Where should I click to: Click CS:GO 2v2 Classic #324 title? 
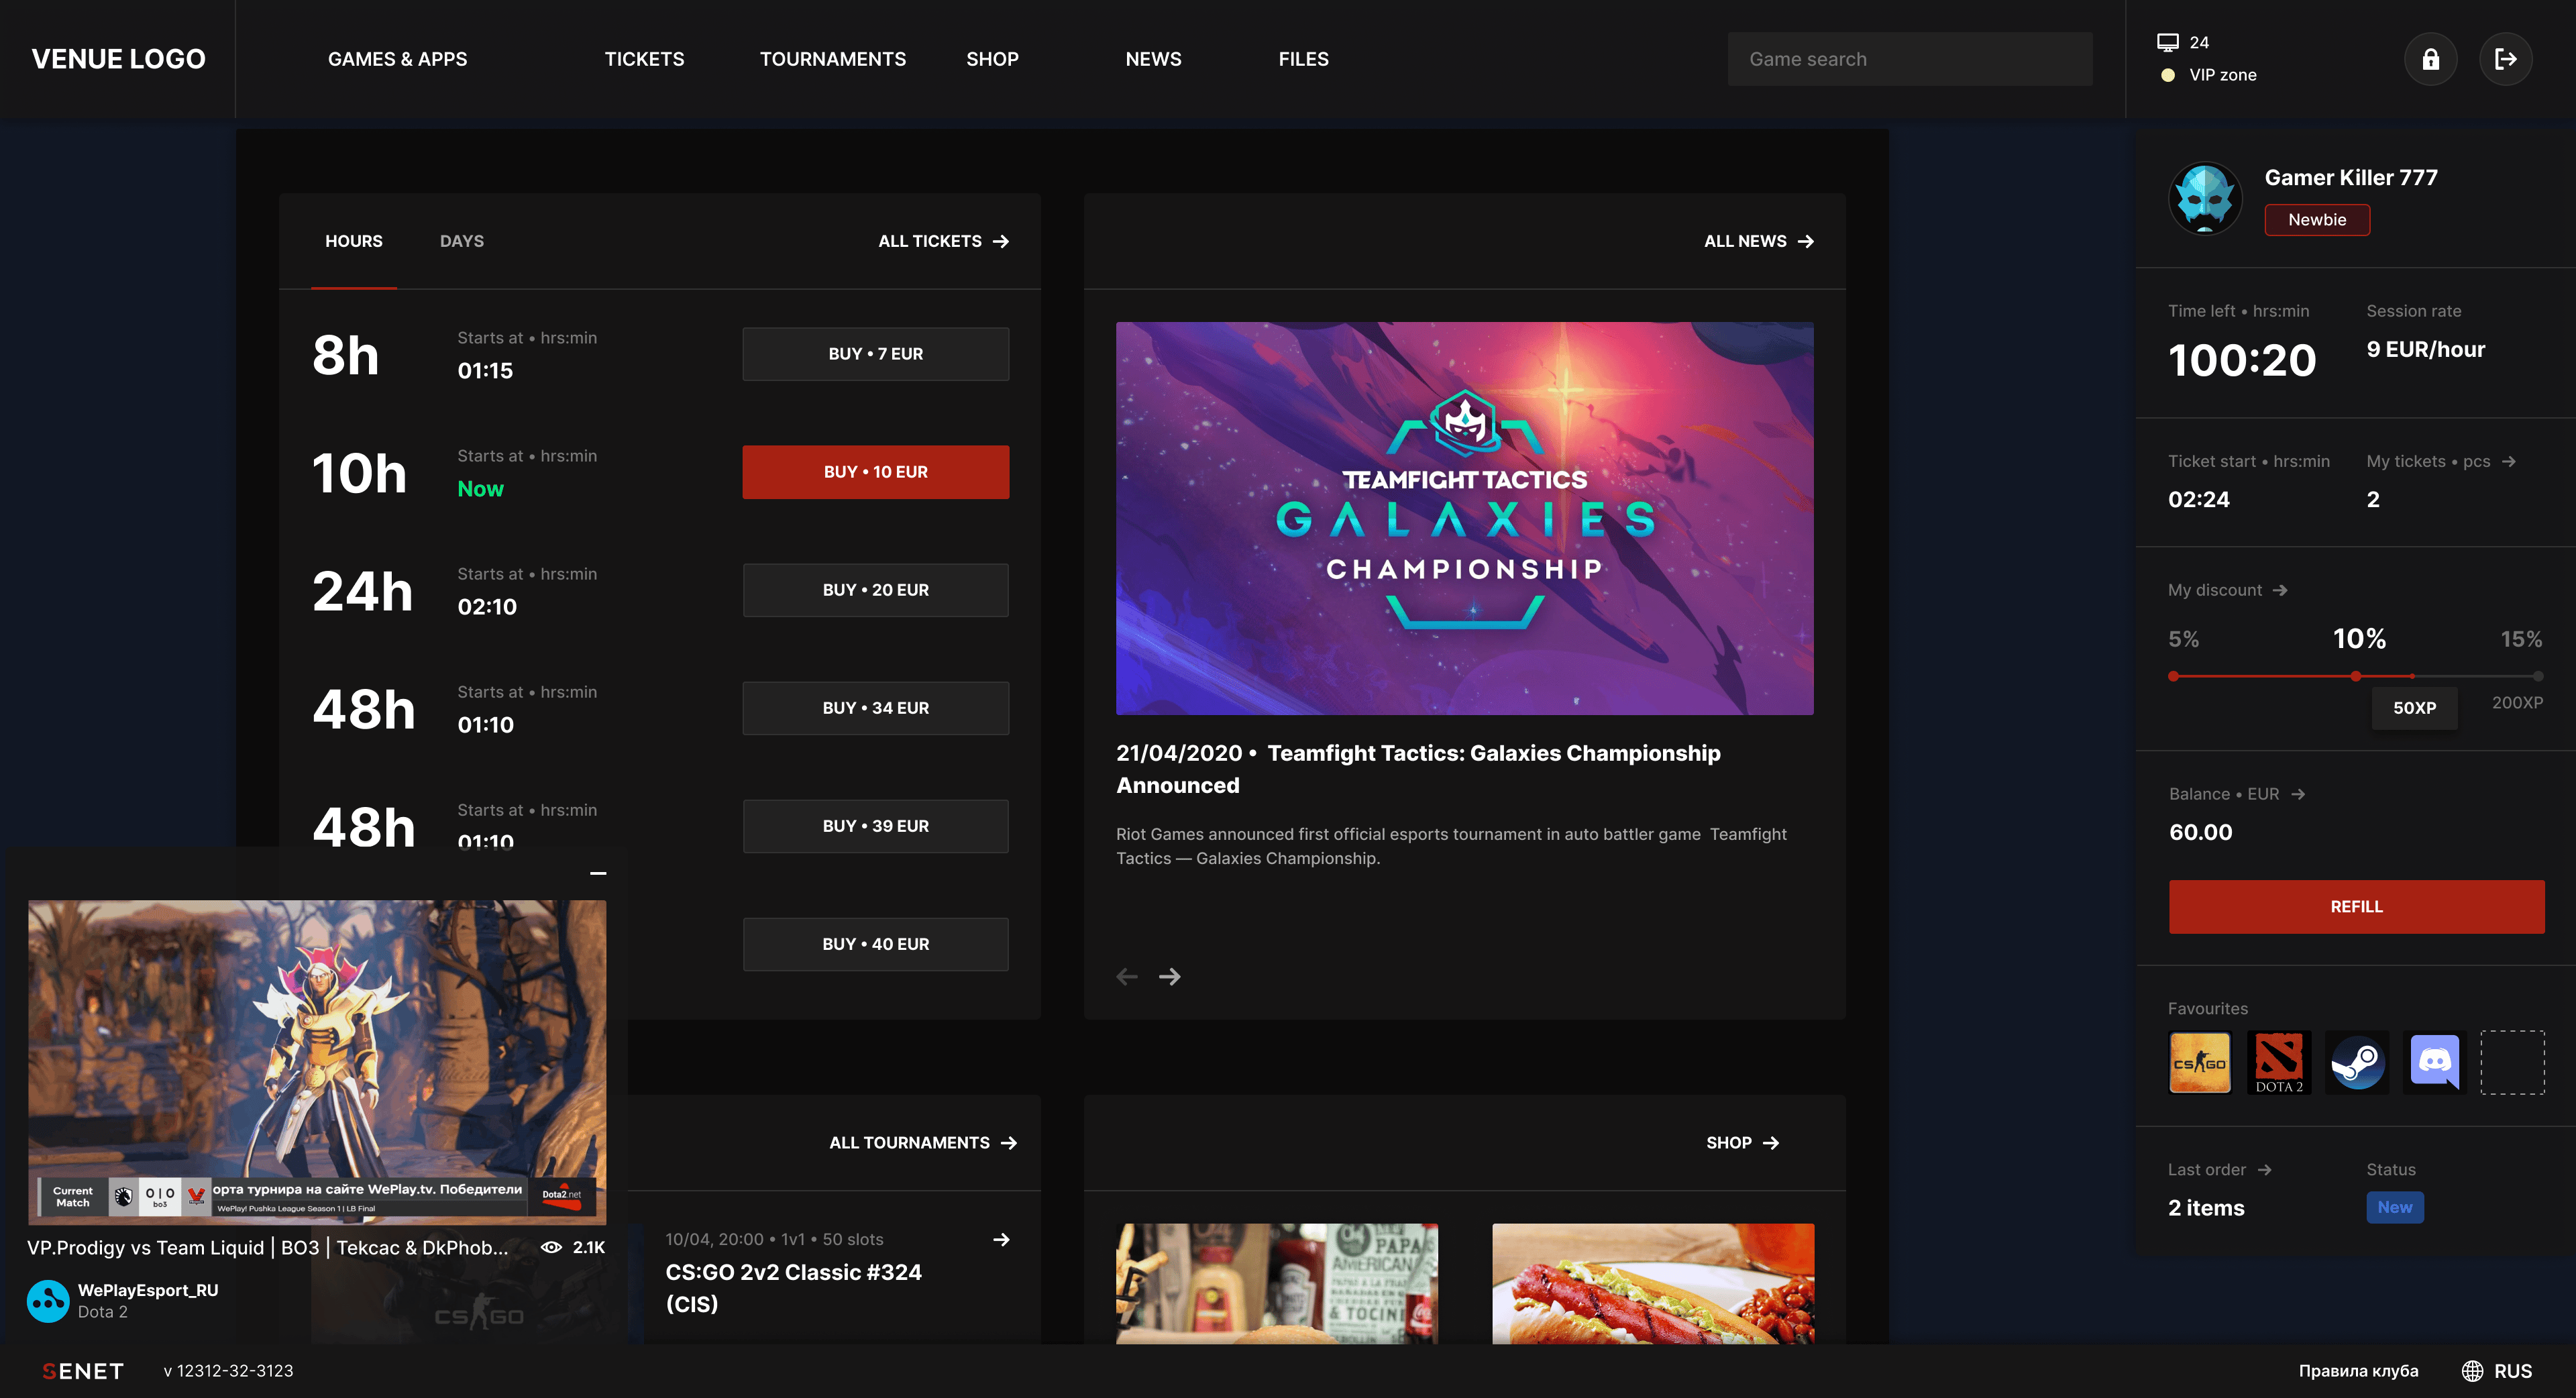coord(793,1288)
